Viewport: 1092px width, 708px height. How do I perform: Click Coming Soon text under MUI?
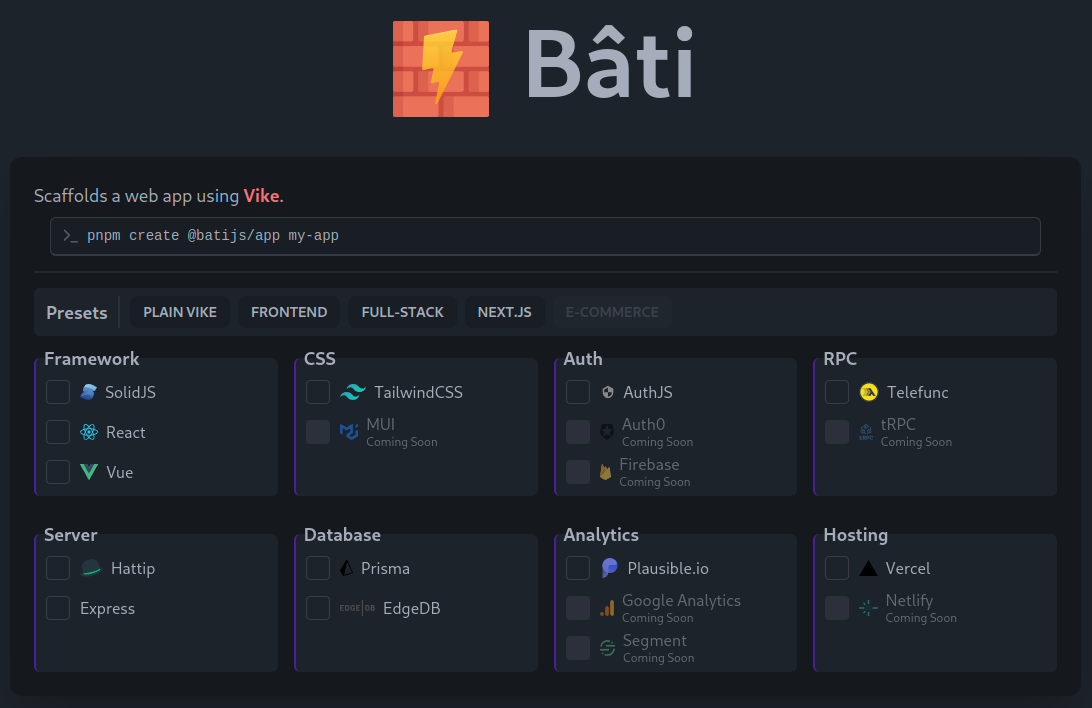pos(402,442)
